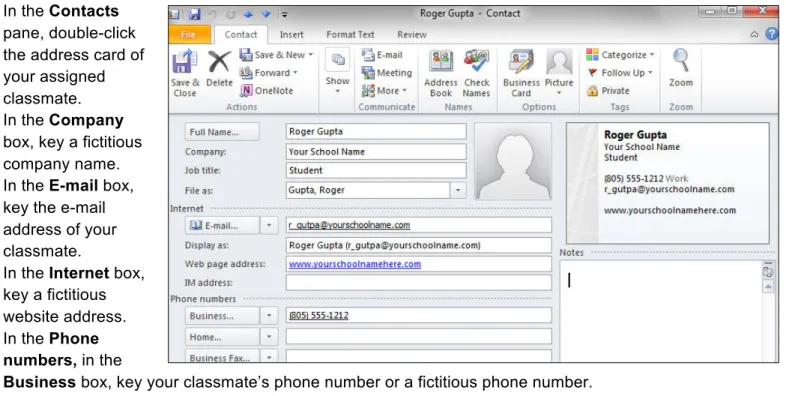
Task: Click the Full Name field with Roger Gupta
Action: tap(376, 131)
